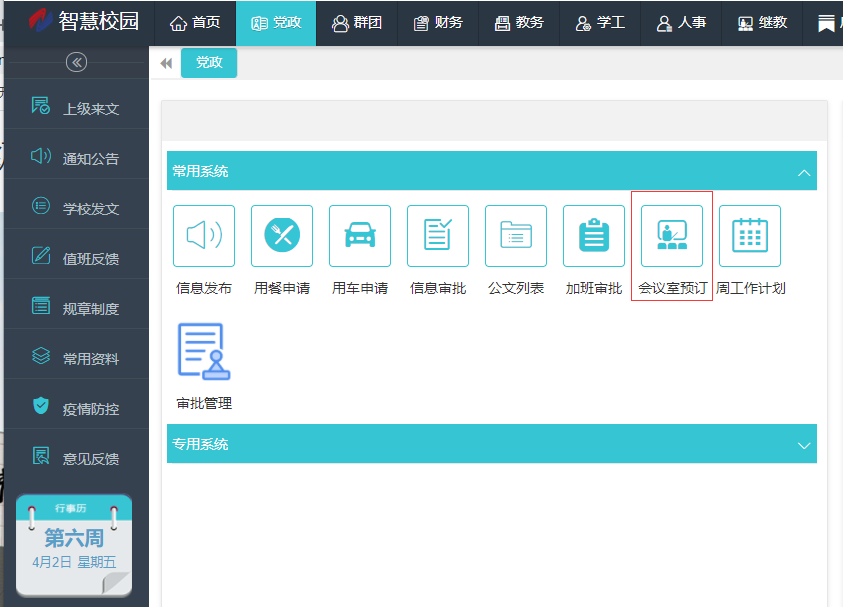Open the 信息发布 megaphone icon
The width and height of the screenshot is (843, 607).
[x=204, y=236]
